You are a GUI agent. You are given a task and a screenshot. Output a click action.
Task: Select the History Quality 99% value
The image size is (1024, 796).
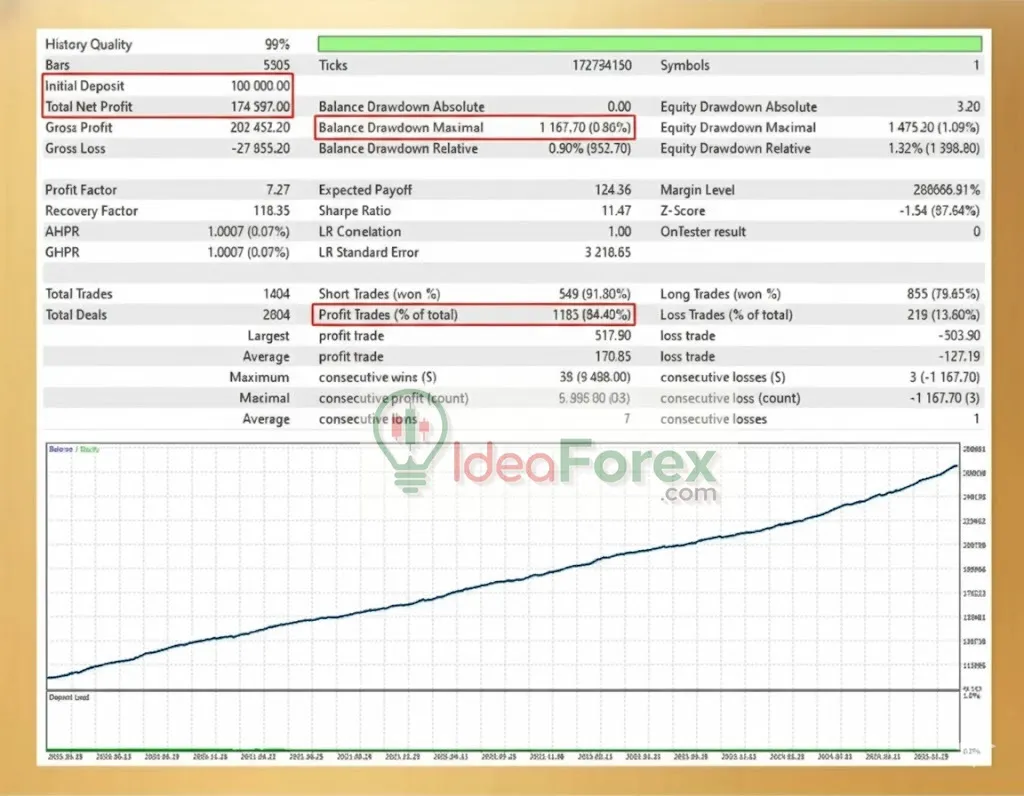click(x=279, y=44)
